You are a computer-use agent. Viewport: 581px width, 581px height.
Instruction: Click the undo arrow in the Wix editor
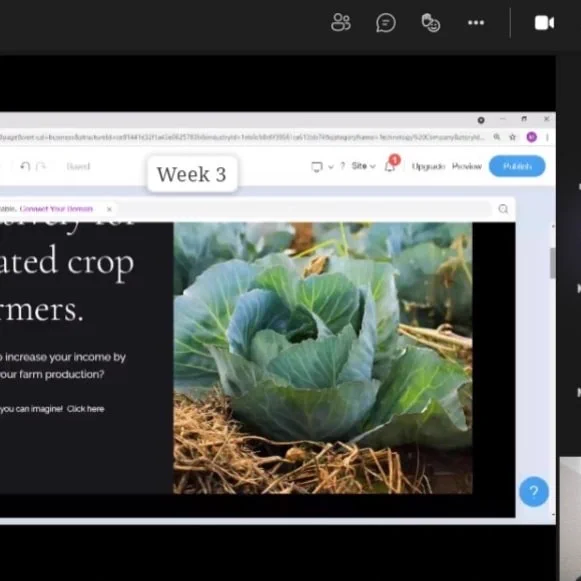25,166
